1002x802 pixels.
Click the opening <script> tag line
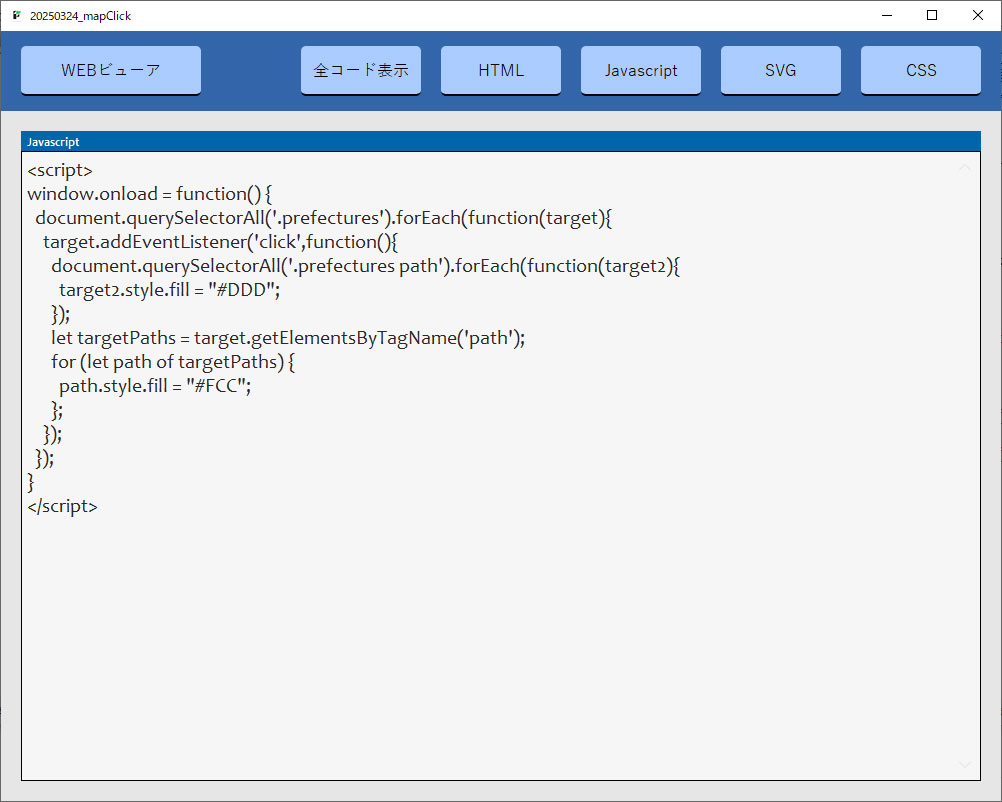click(60, 170)
